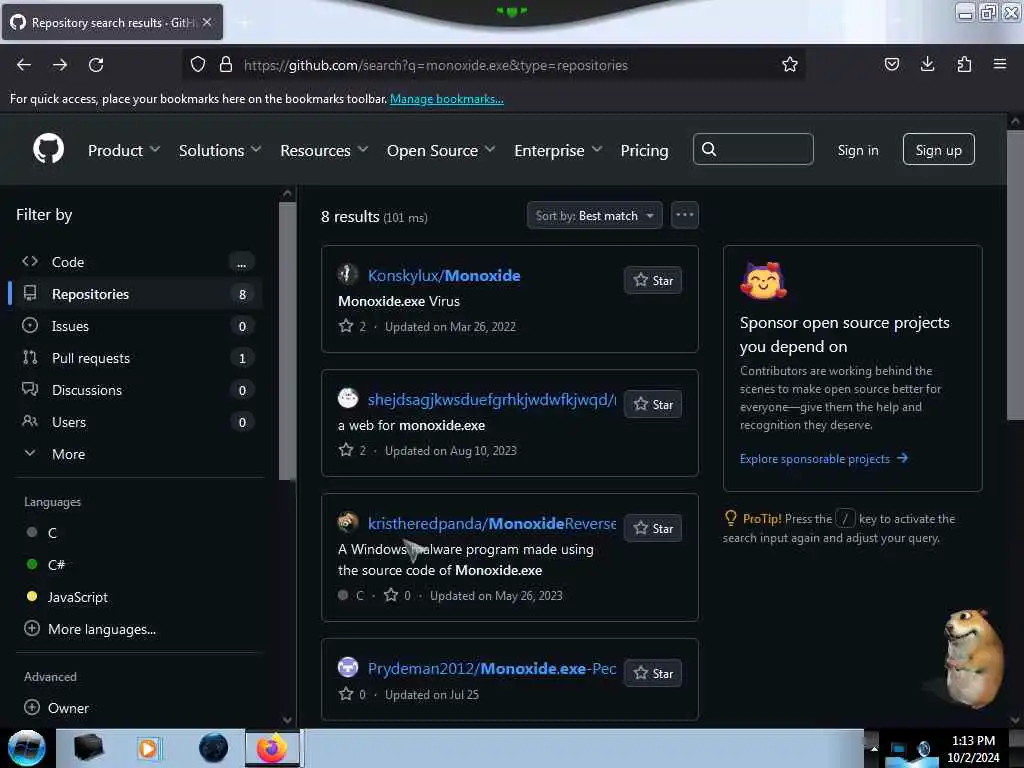Click the GitHub search box
The height and width of the screenshot is (768, 1024).
753,150
